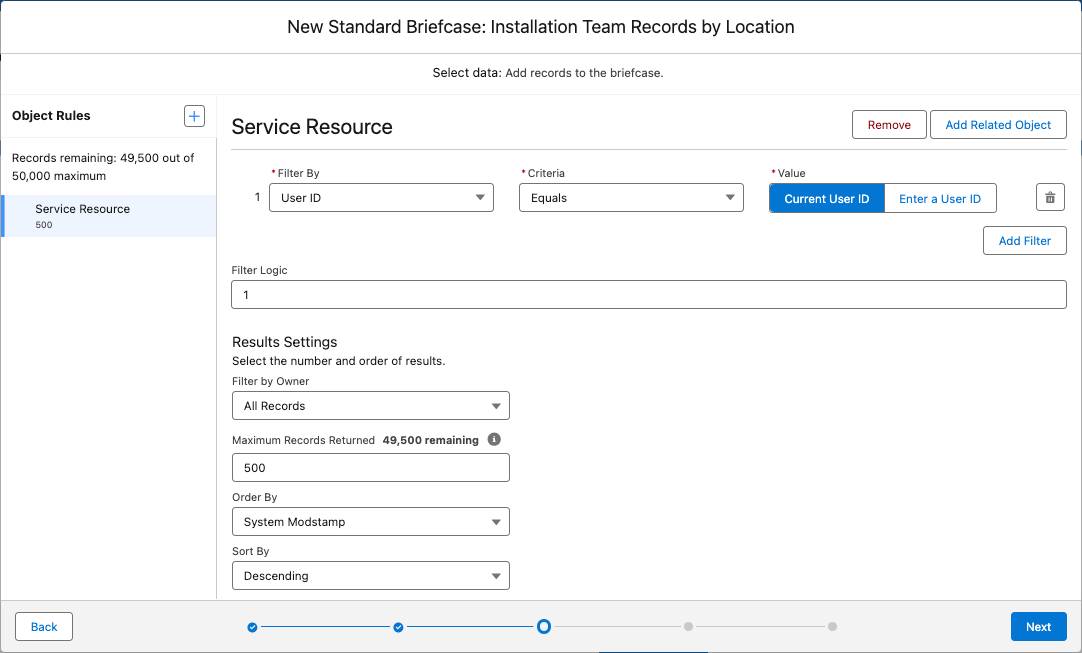Screen dimensions: 1082x653
Task: Open the Filter By dropdown showing User ID
Action: [382, 197]
